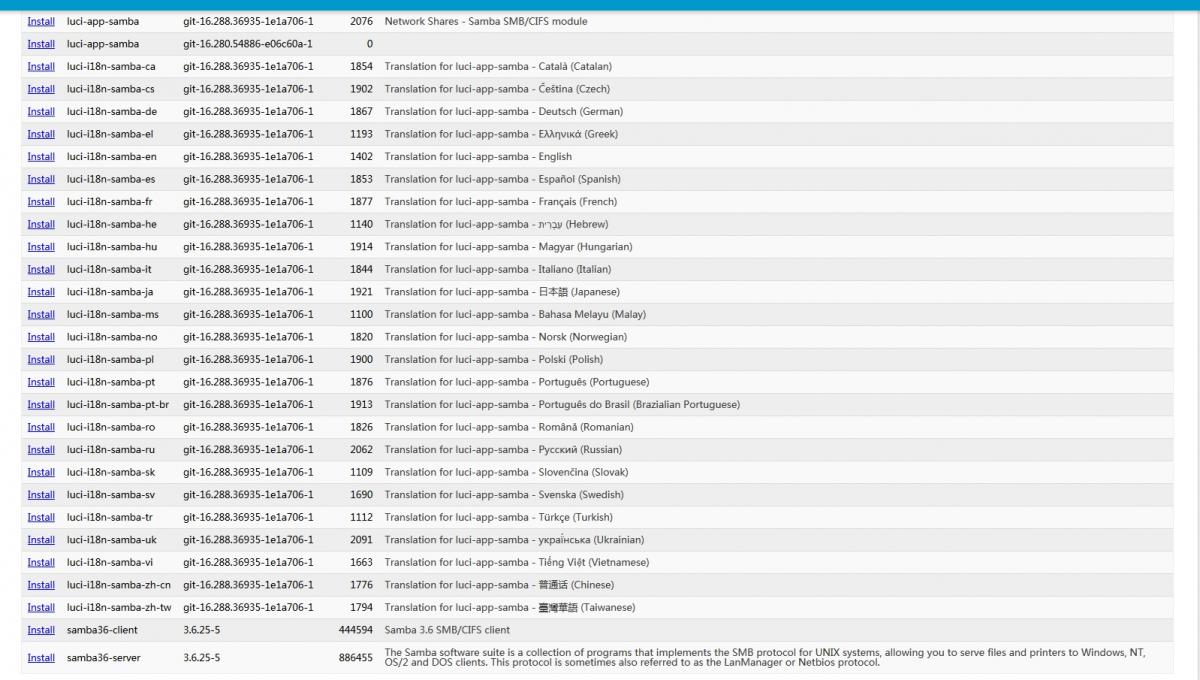Install the luci-i18n-samba-es package
This screenshot has width=1200, height=680.
(x=41, y=179)
